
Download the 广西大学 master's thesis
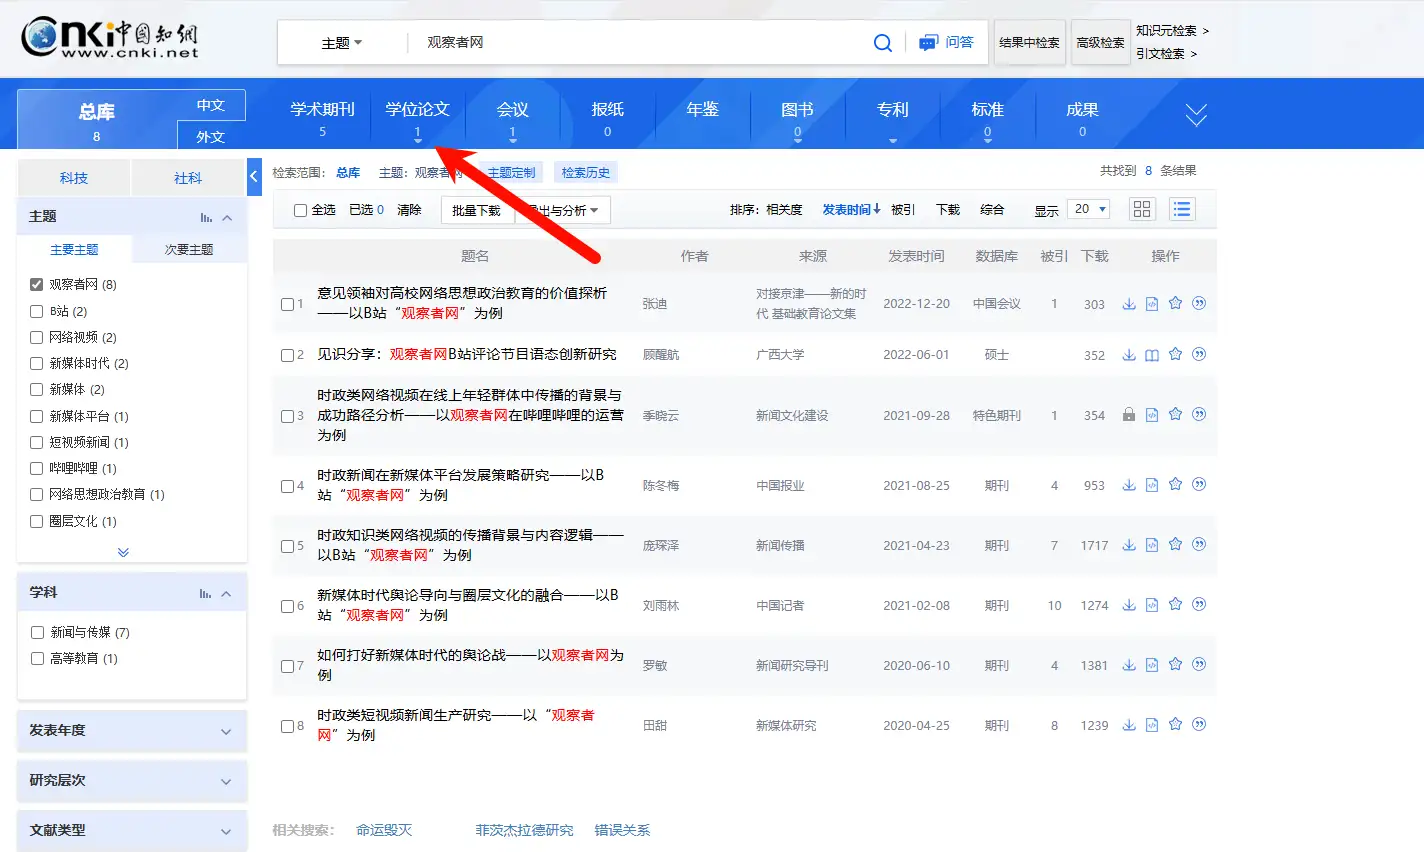pos(1129,355)
